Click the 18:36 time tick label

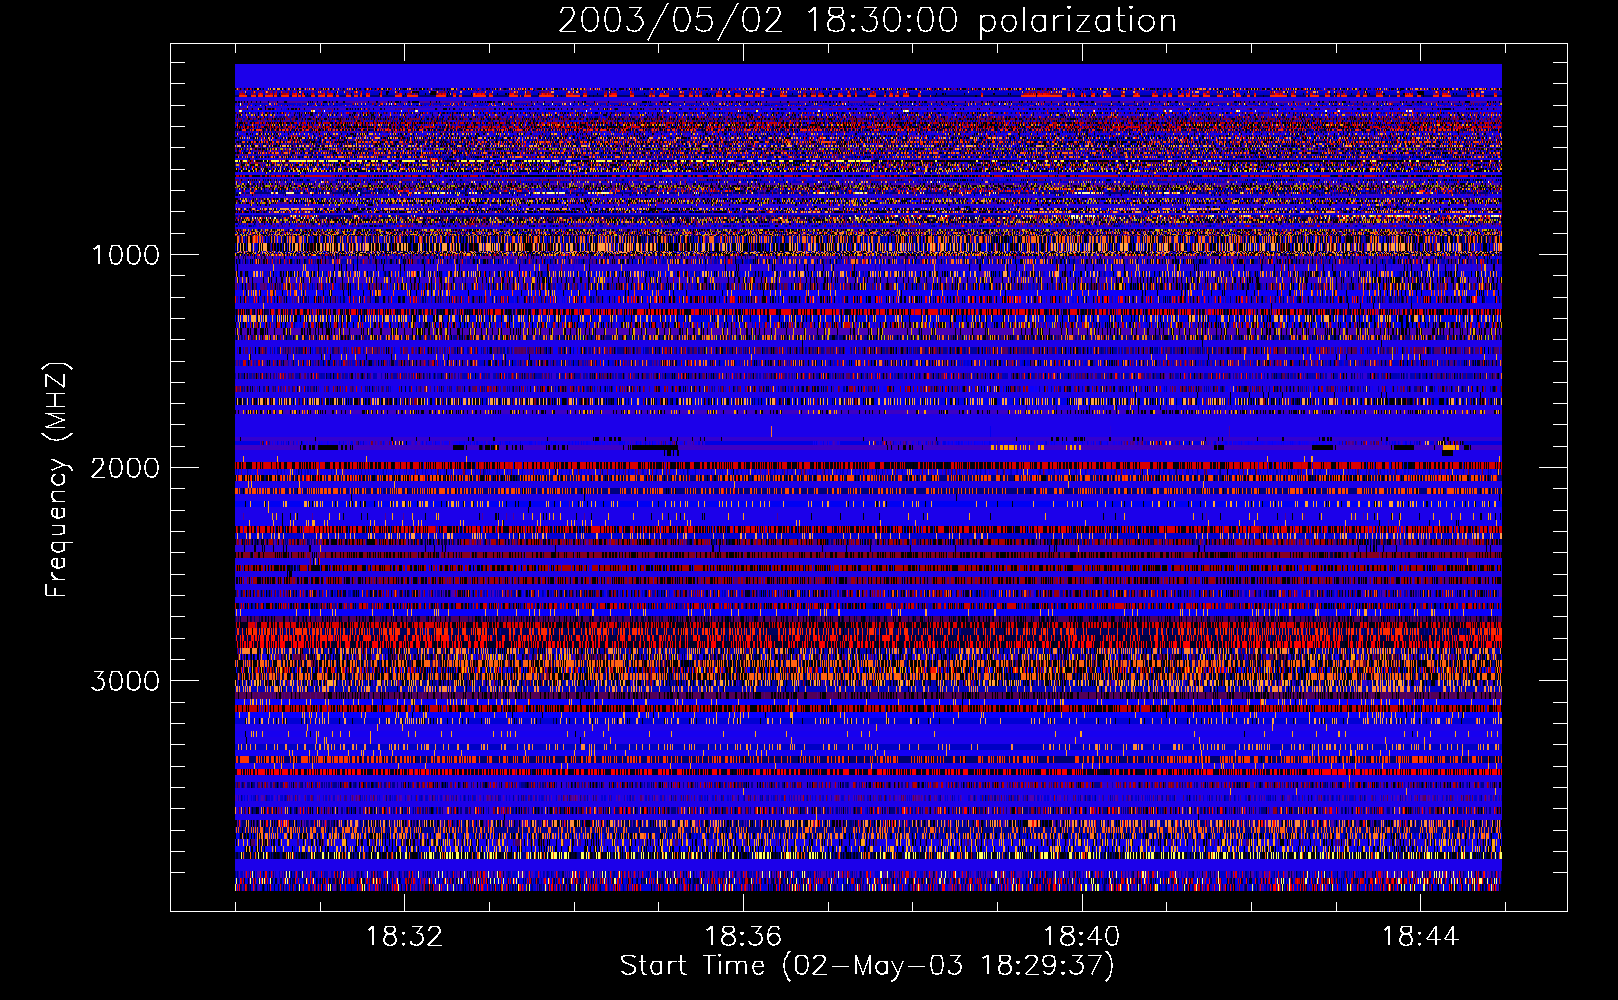coord(743,937)
